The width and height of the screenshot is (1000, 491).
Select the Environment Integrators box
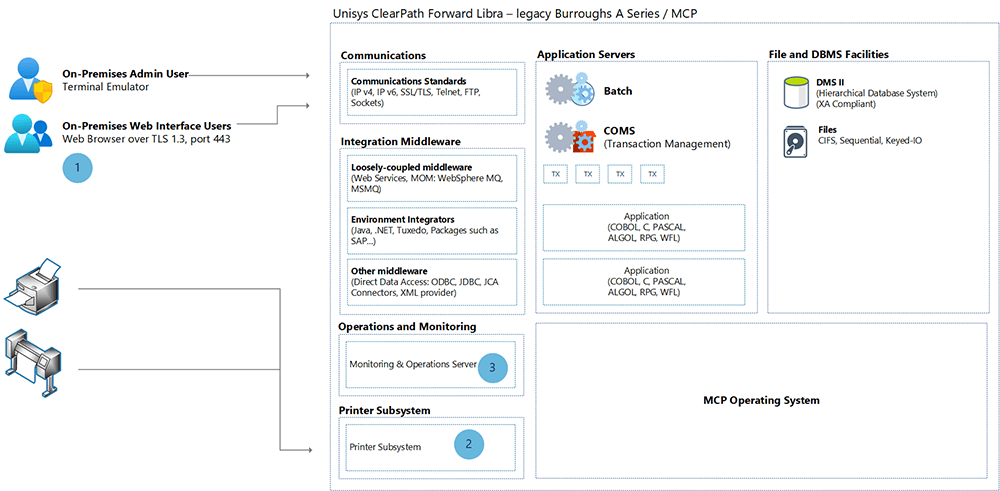(432, 230)
